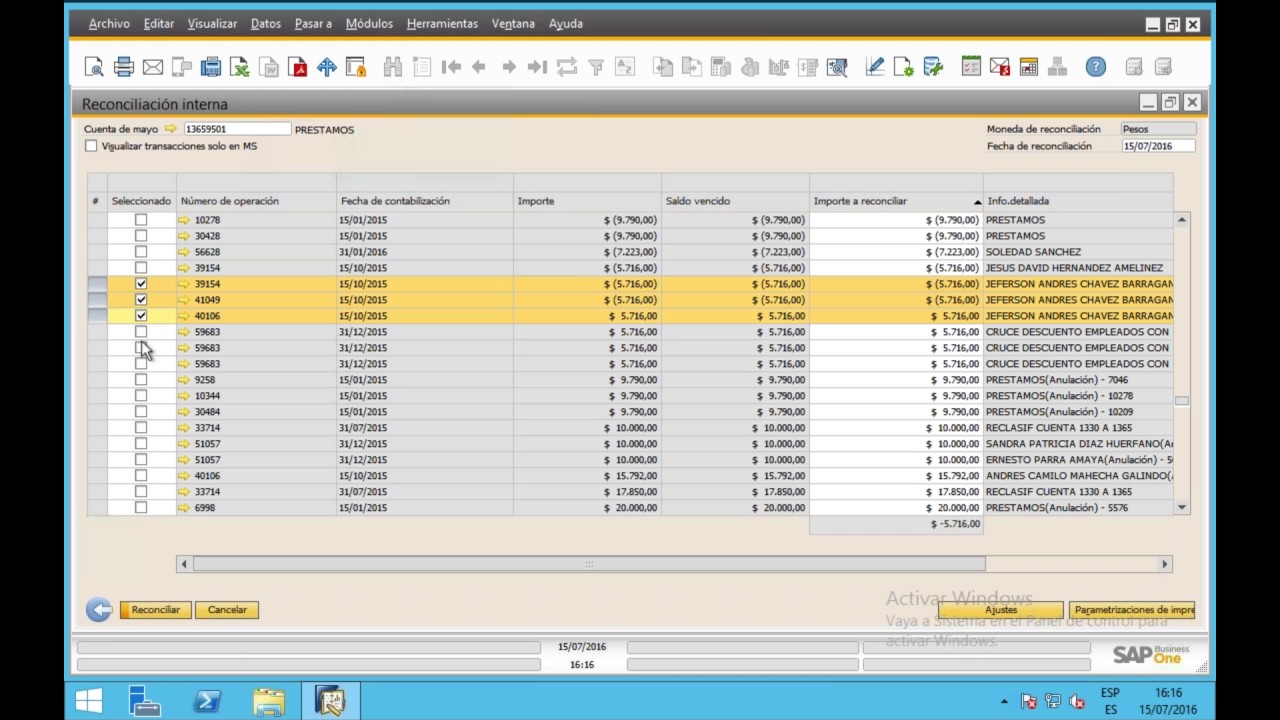Open the Datos menu
The image size is (1280, 720).
[x=265, y=24]
